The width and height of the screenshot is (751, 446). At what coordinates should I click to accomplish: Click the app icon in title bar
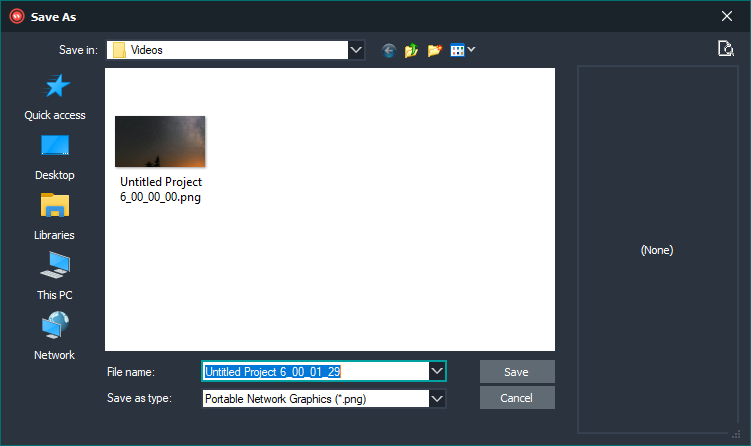(17, 16)
